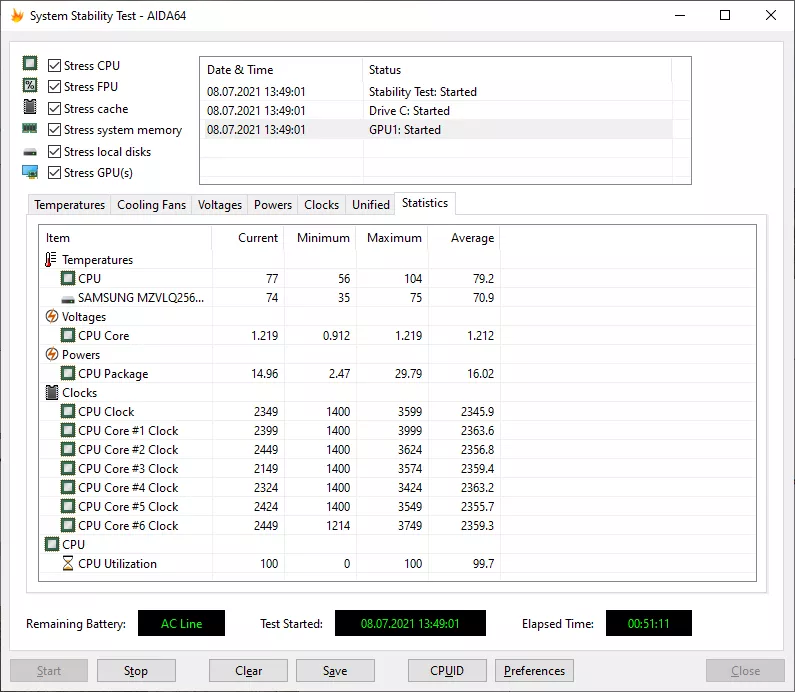Click the green icon of CPU Core #3 Clock

(67, 468)
